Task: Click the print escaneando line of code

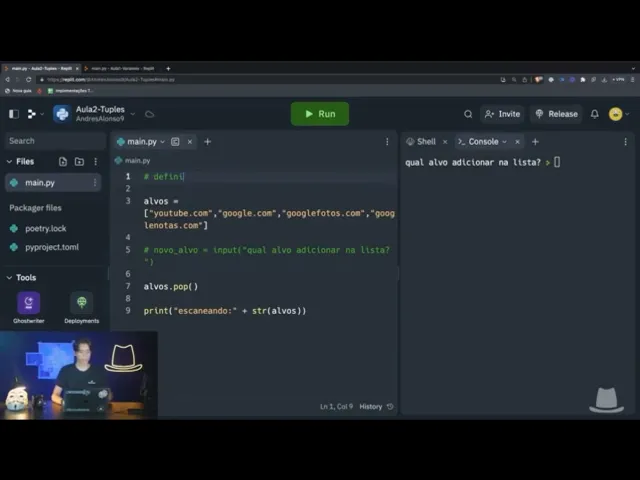Action: pos(224,311)
